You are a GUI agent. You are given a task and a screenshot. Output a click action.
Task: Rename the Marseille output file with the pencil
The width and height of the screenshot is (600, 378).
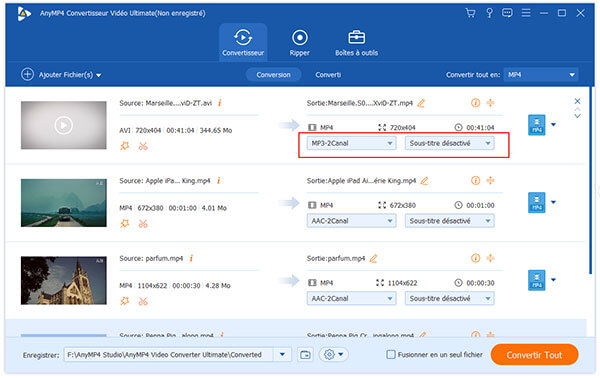click(421, 103)
